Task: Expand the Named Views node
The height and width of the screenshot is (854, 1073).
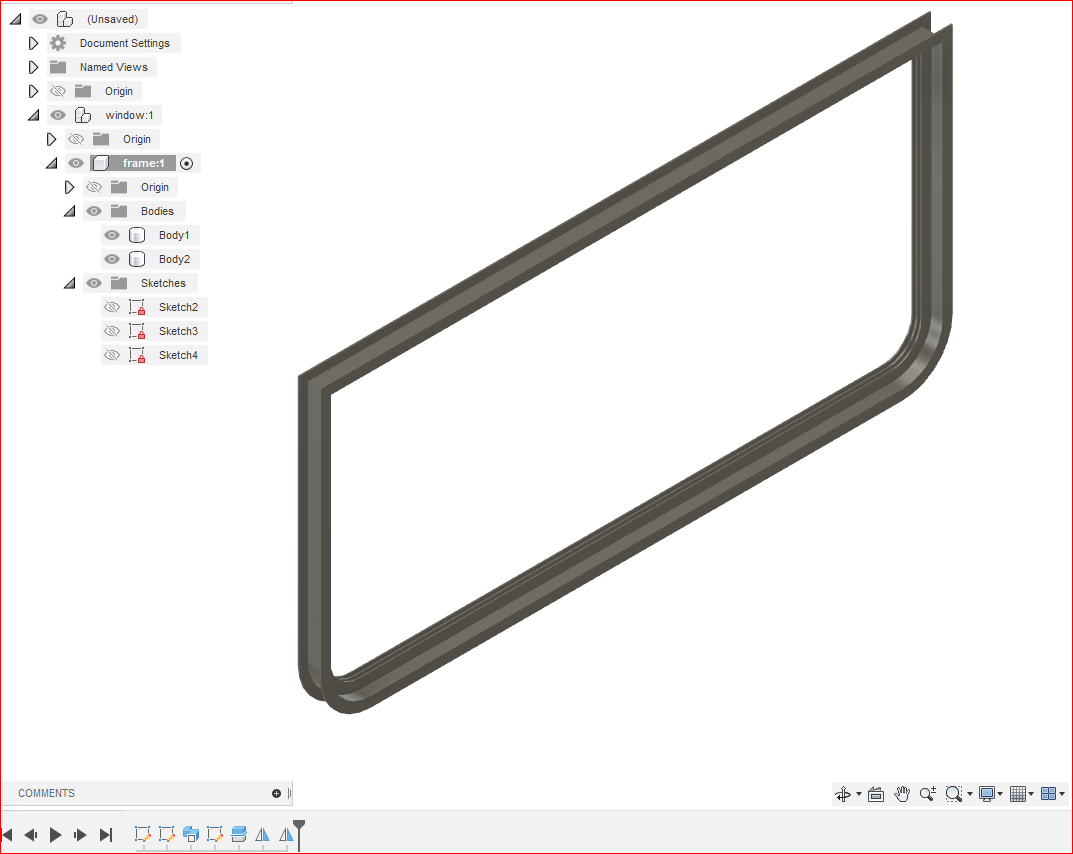Action: (x=33, y=67)
